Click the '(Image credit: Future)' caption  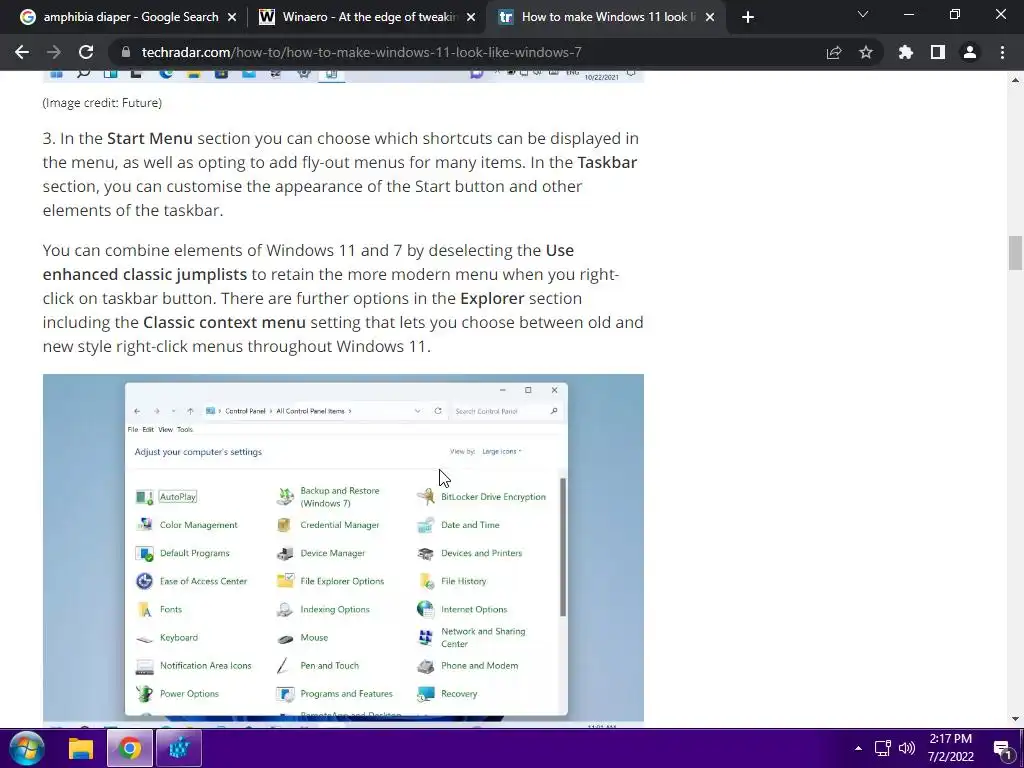pyautogui.click(x=103, y=103)
